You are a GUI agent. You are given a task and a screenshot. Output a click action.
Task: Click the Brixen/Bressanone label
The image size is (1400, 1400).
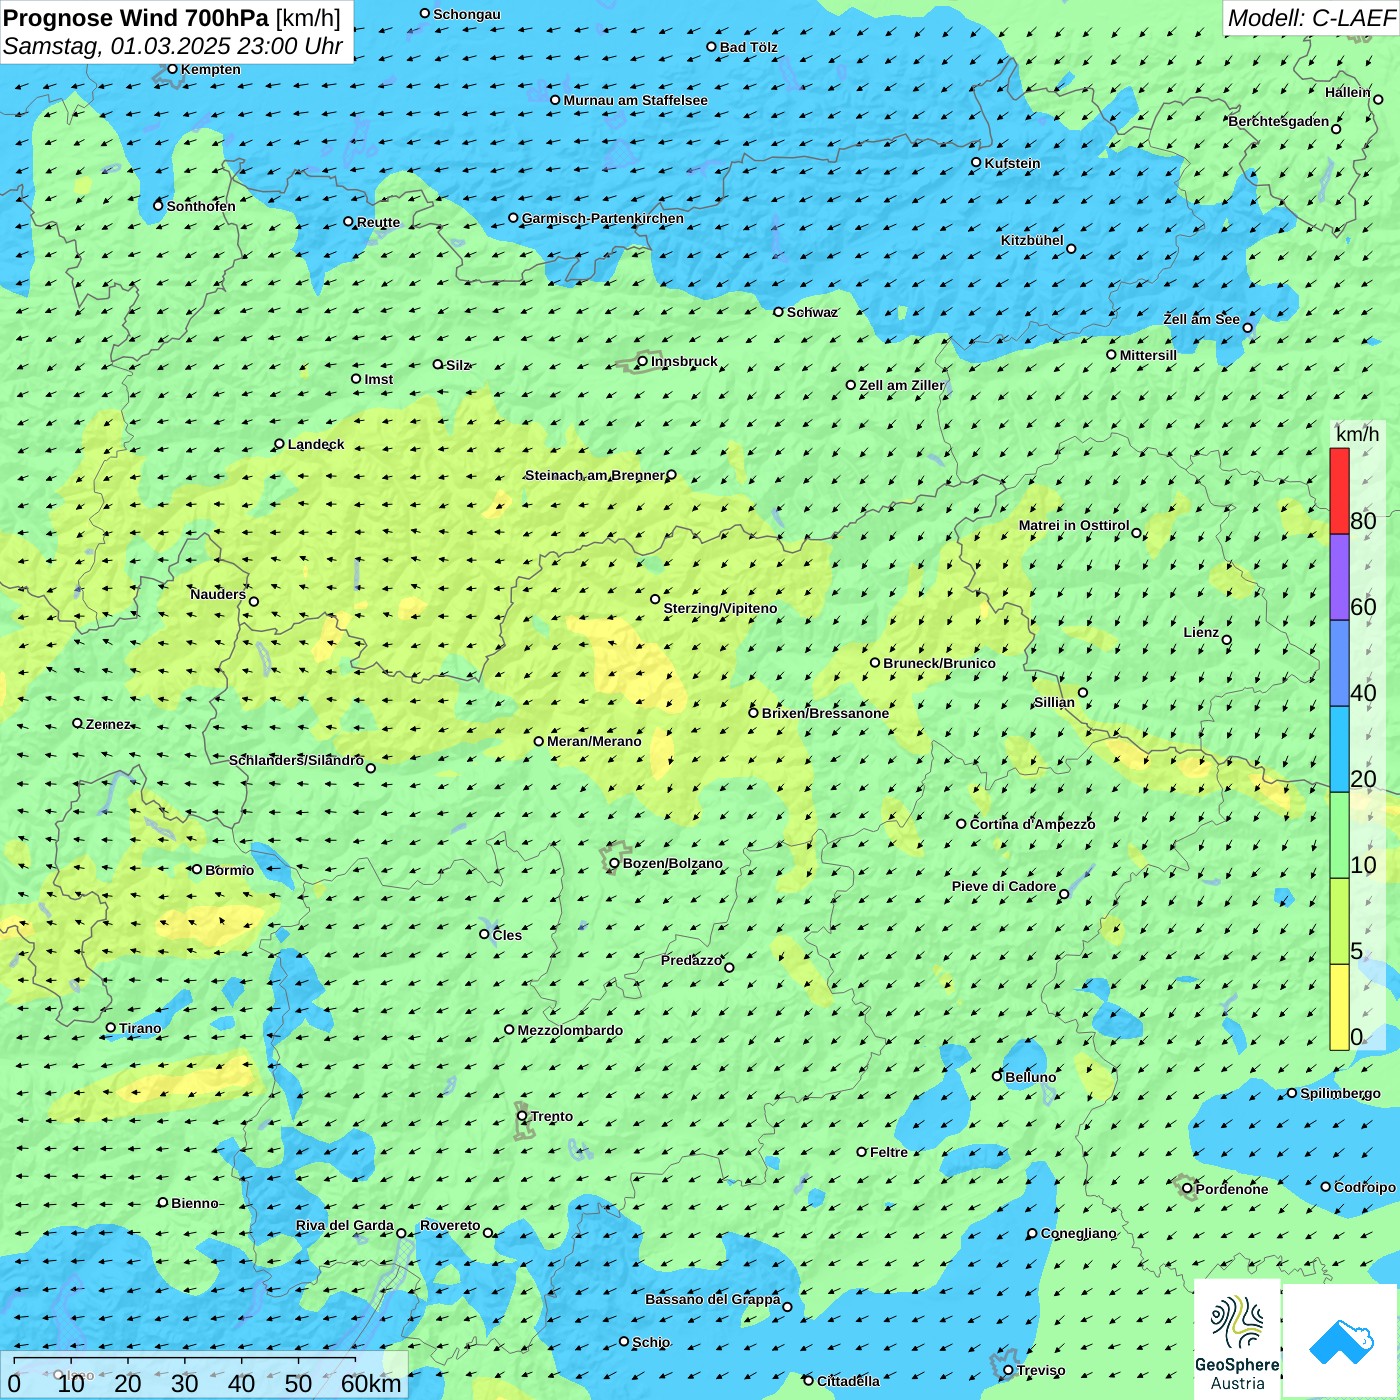click(x=825, y=713)
